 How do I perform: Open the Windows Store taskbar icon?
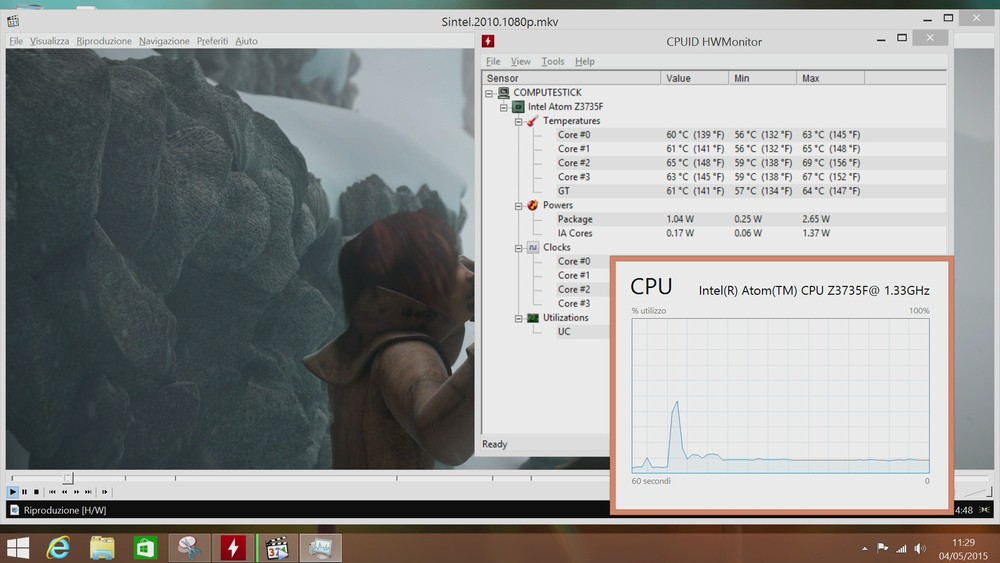tap(145, 548)
